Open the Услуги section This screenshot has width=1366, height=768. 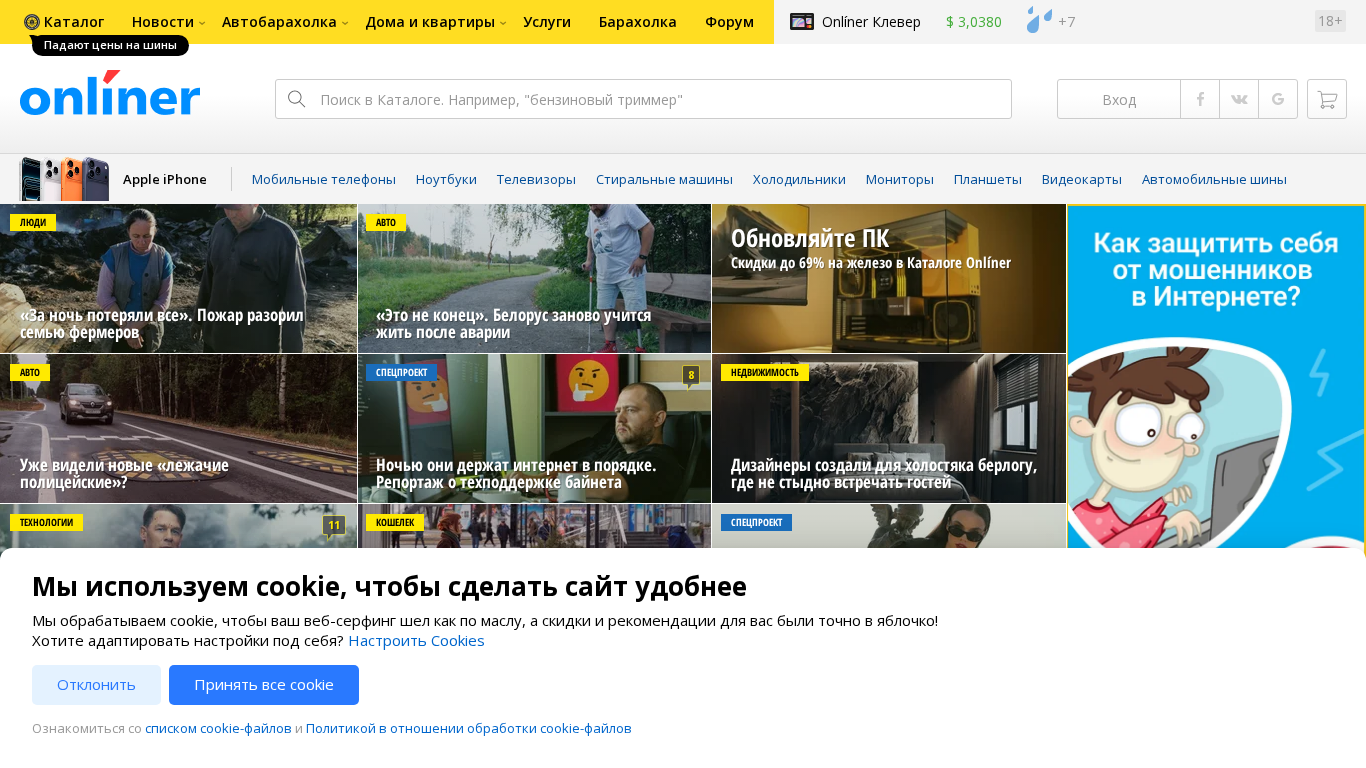(547, 22)
